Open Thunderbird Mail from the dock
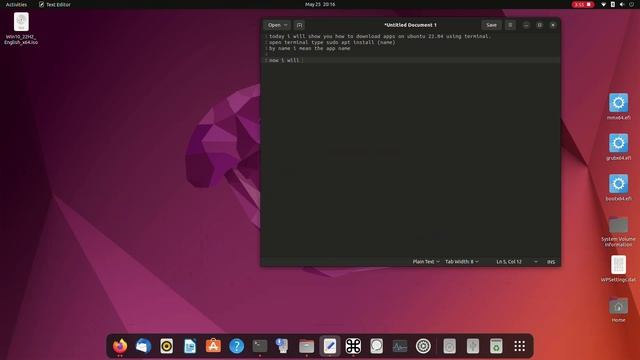 tap(143, 346)
